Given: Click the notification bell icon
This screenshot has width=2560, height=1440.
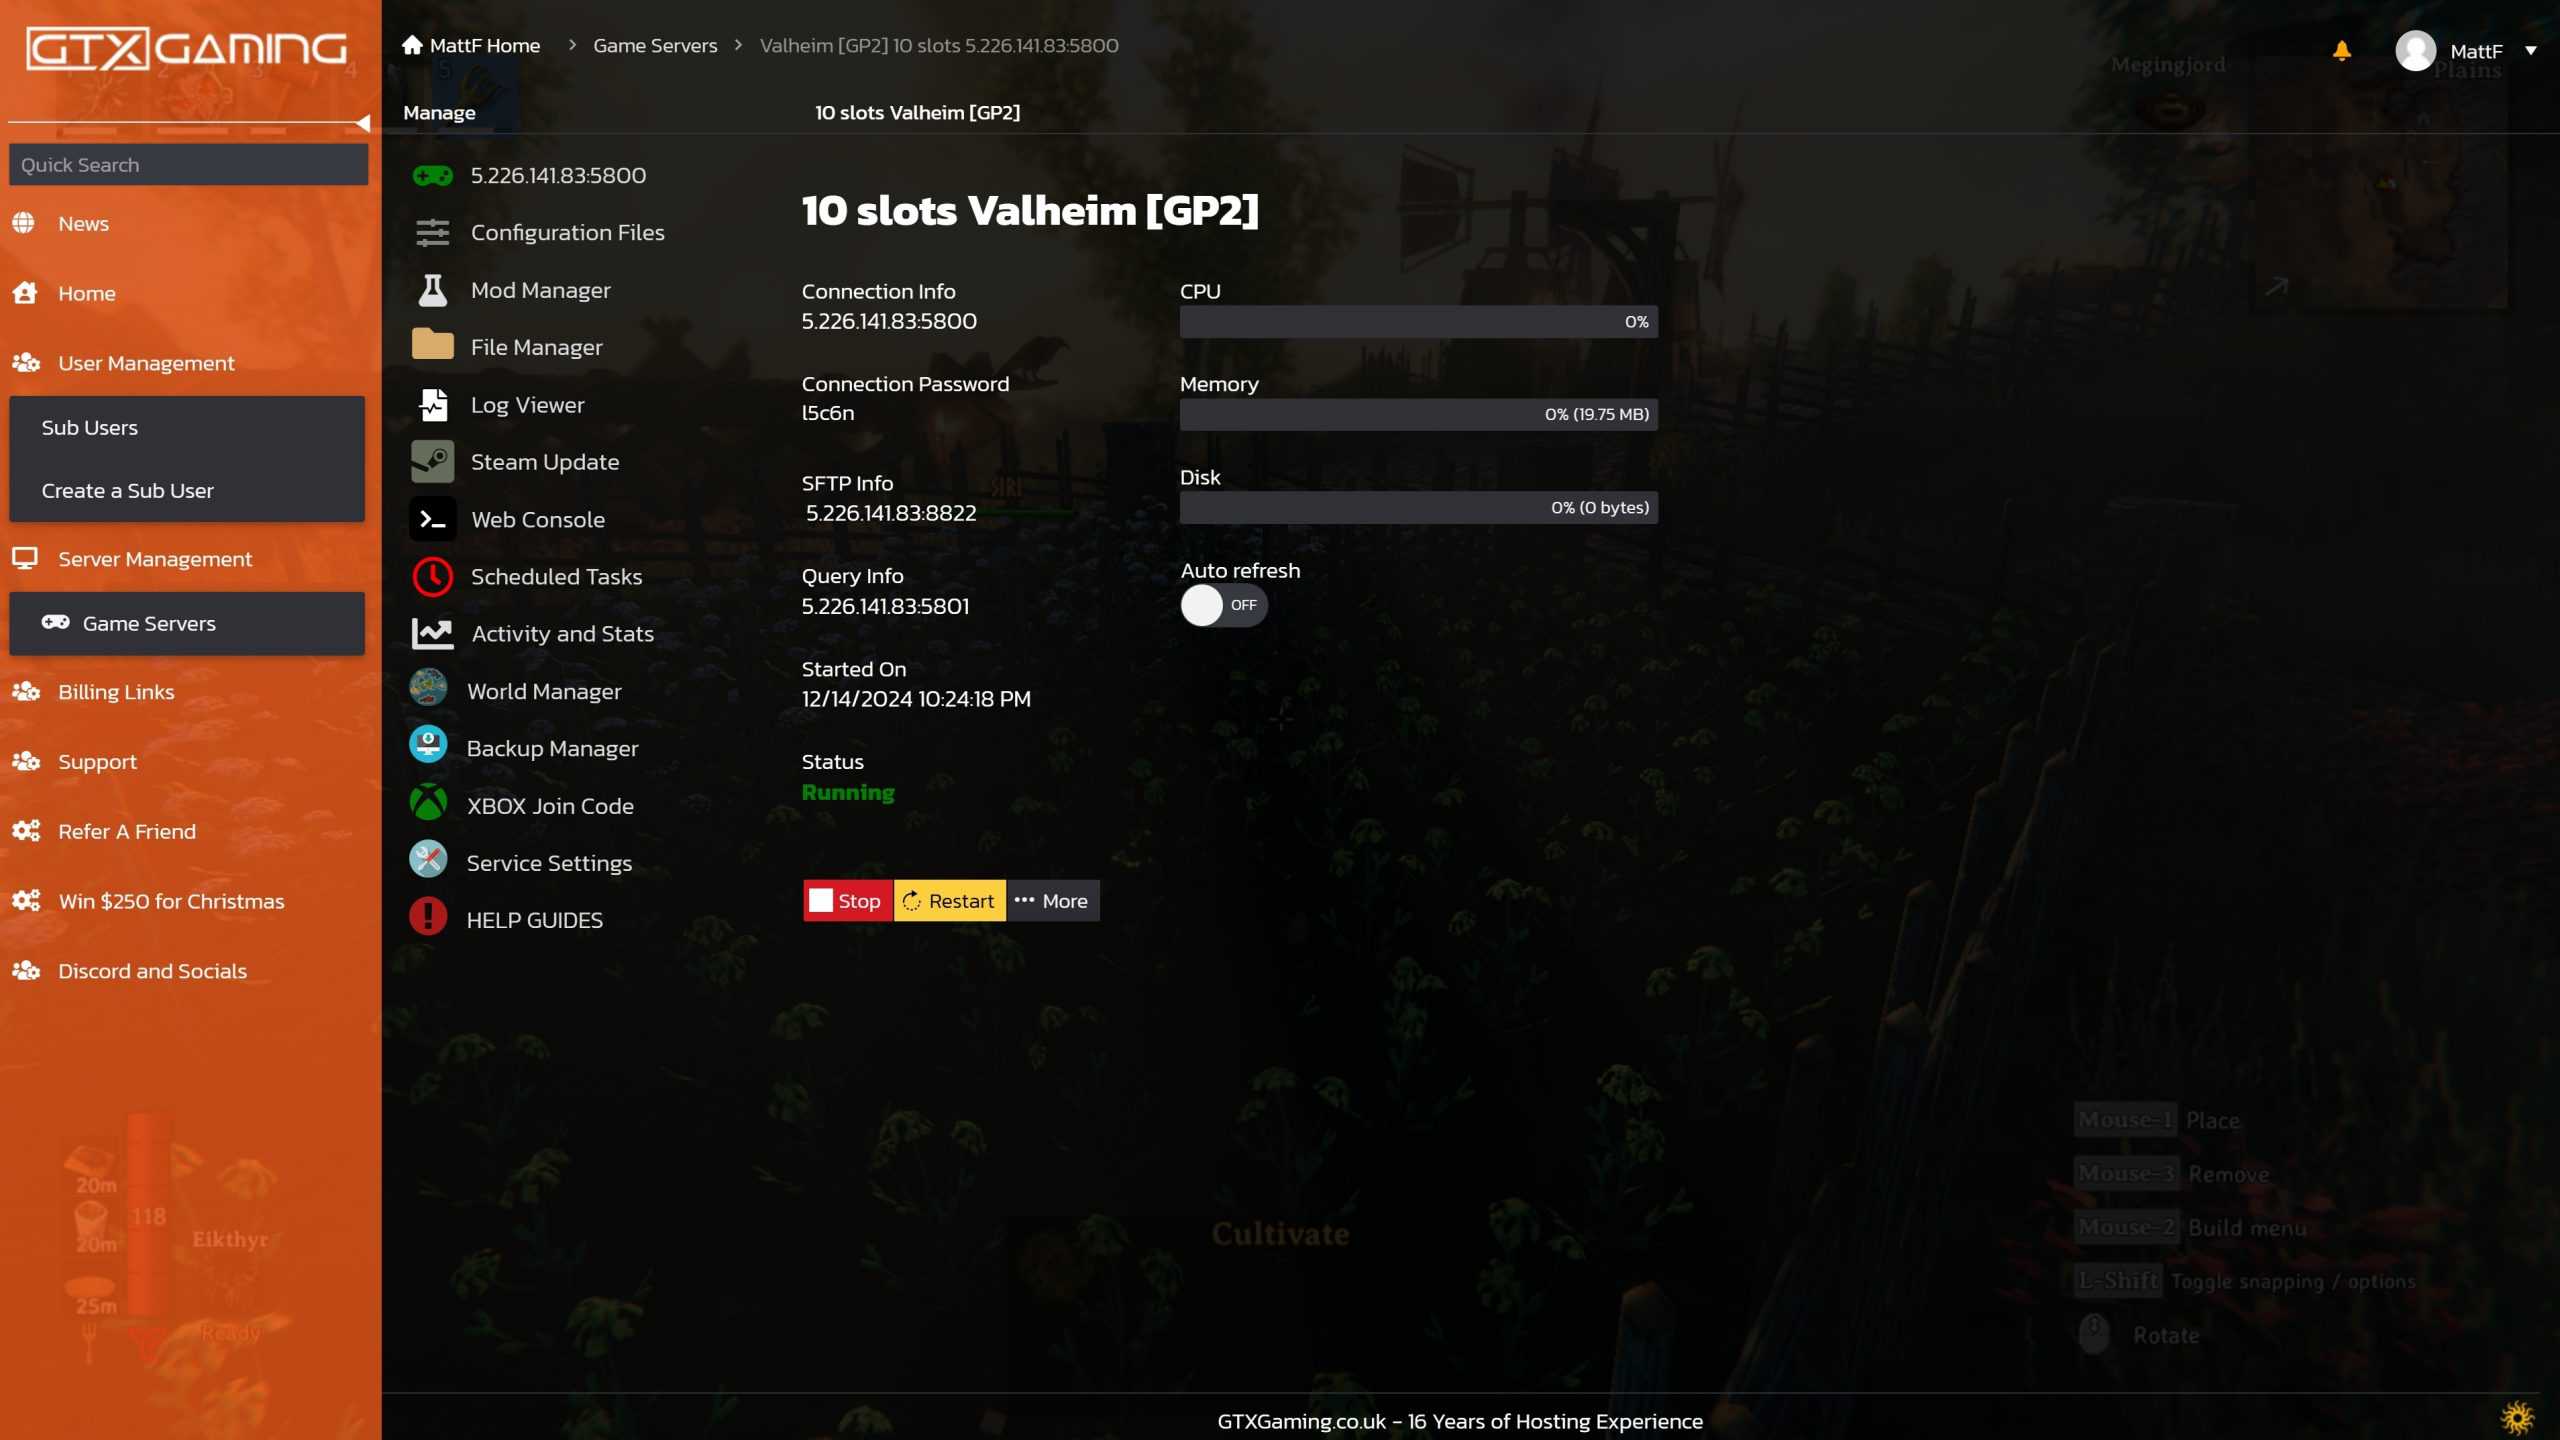Looking at the screenshot, I should tap(2341, 50).
